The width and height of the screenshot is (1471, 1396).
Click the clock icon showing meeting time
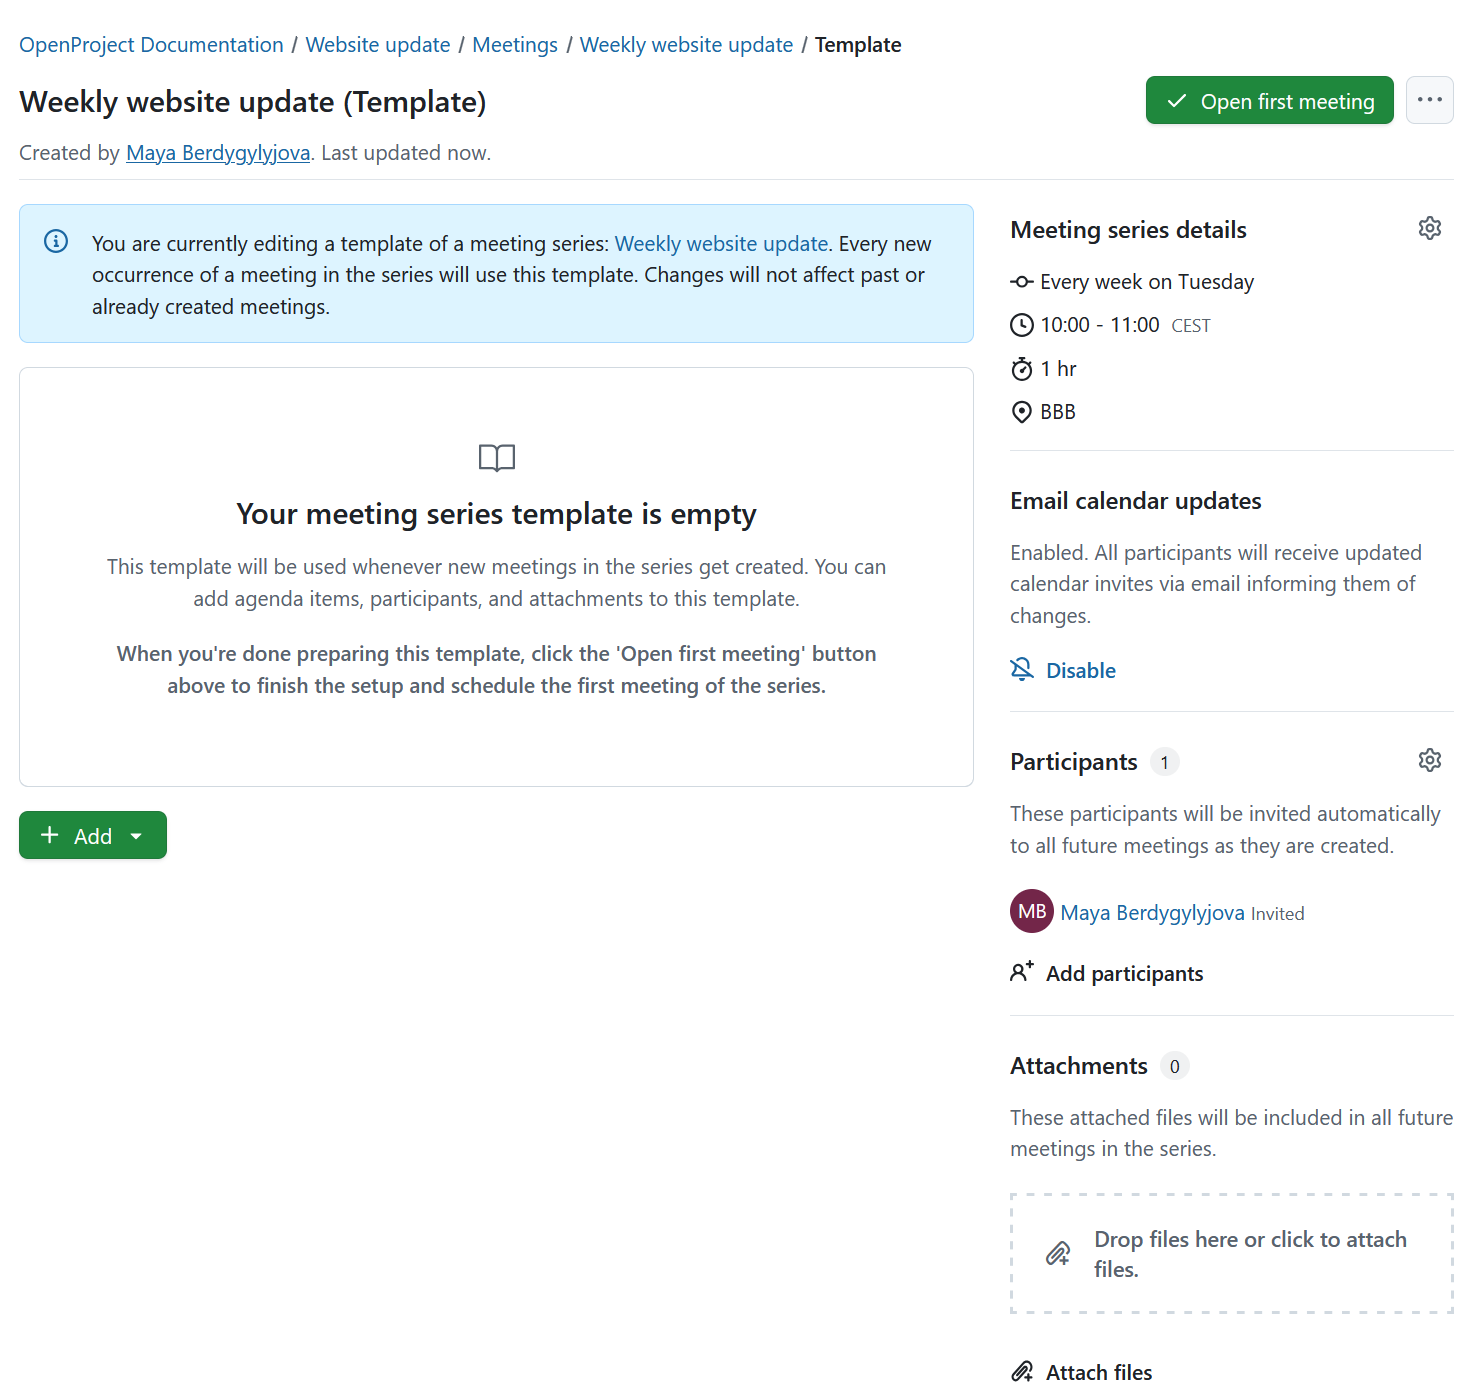tap(1021, 324)
